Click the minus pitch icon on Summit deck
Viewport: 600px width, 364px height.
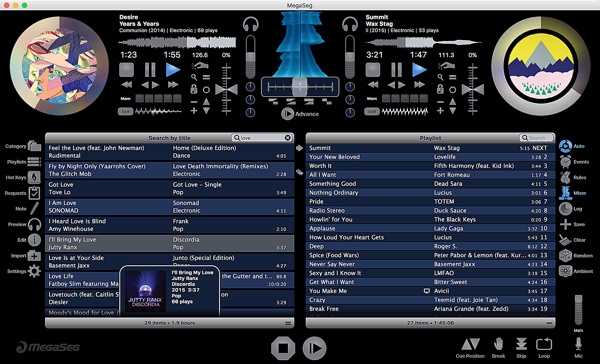pos(440,102)
